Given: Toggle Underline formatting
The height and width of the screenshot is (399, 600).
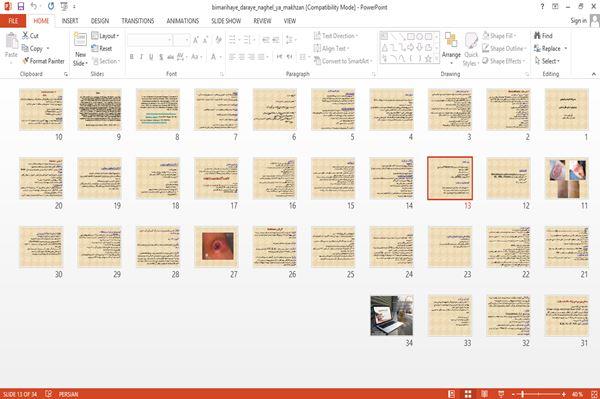Looking at the screenshot, I should 151,57.
